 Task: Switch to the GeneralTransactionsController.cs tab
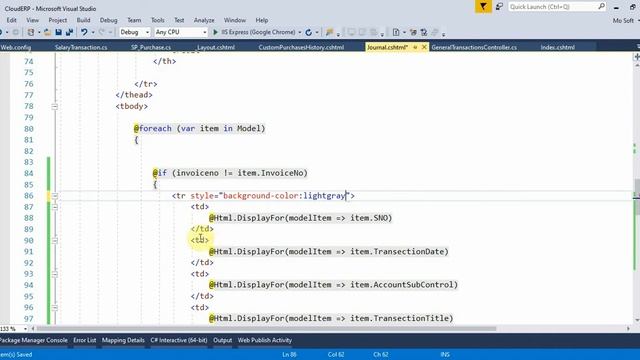pyautogui.click(x=474, y=47)
